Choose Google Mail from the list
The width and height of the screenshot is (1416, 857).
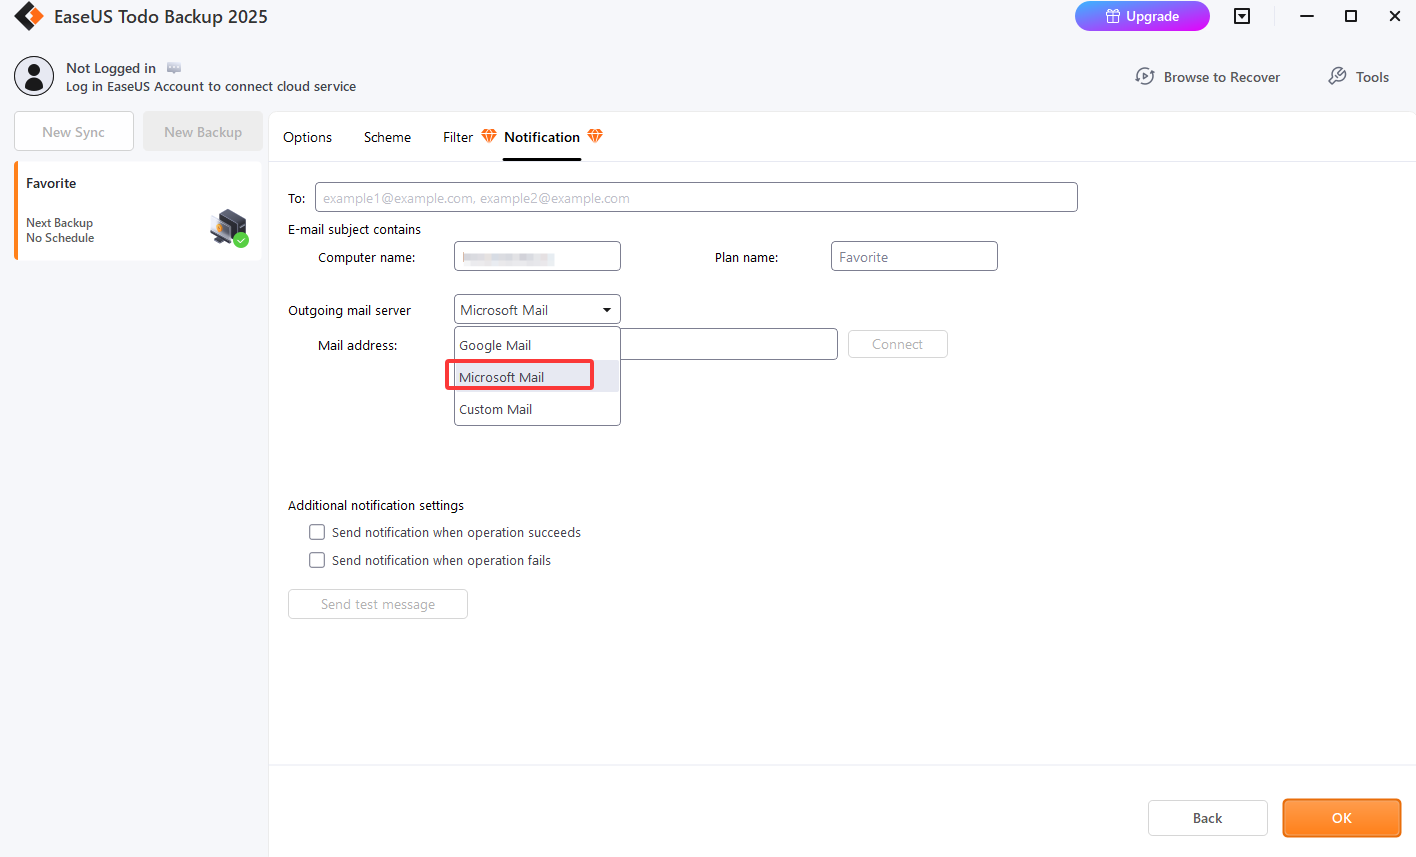point(537,345)
